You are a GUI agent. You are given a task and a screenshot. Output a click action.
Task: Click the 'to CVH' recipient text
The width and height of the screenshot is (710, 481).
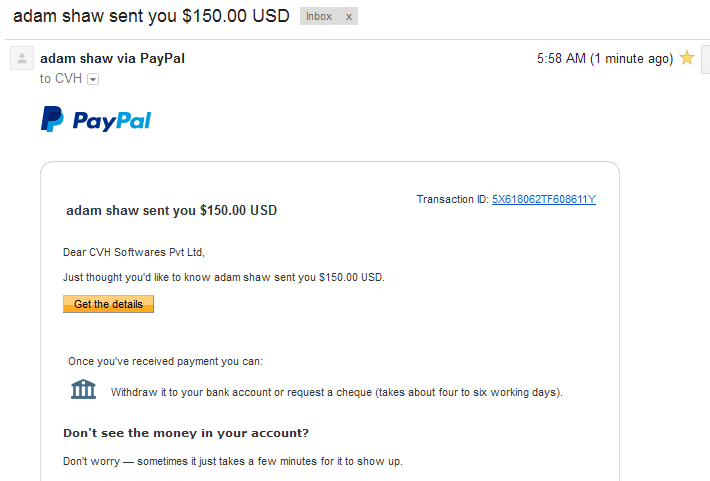pos(61,79)
